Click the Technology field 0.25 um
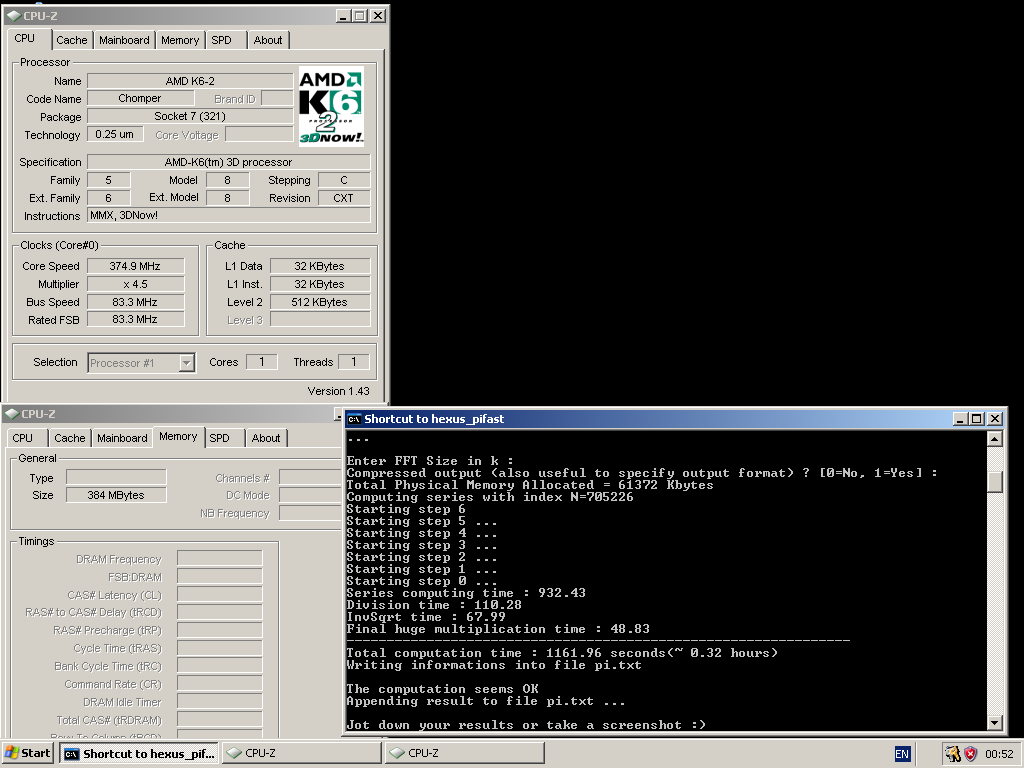This screenshot has width=1024, height=768. 116,134
